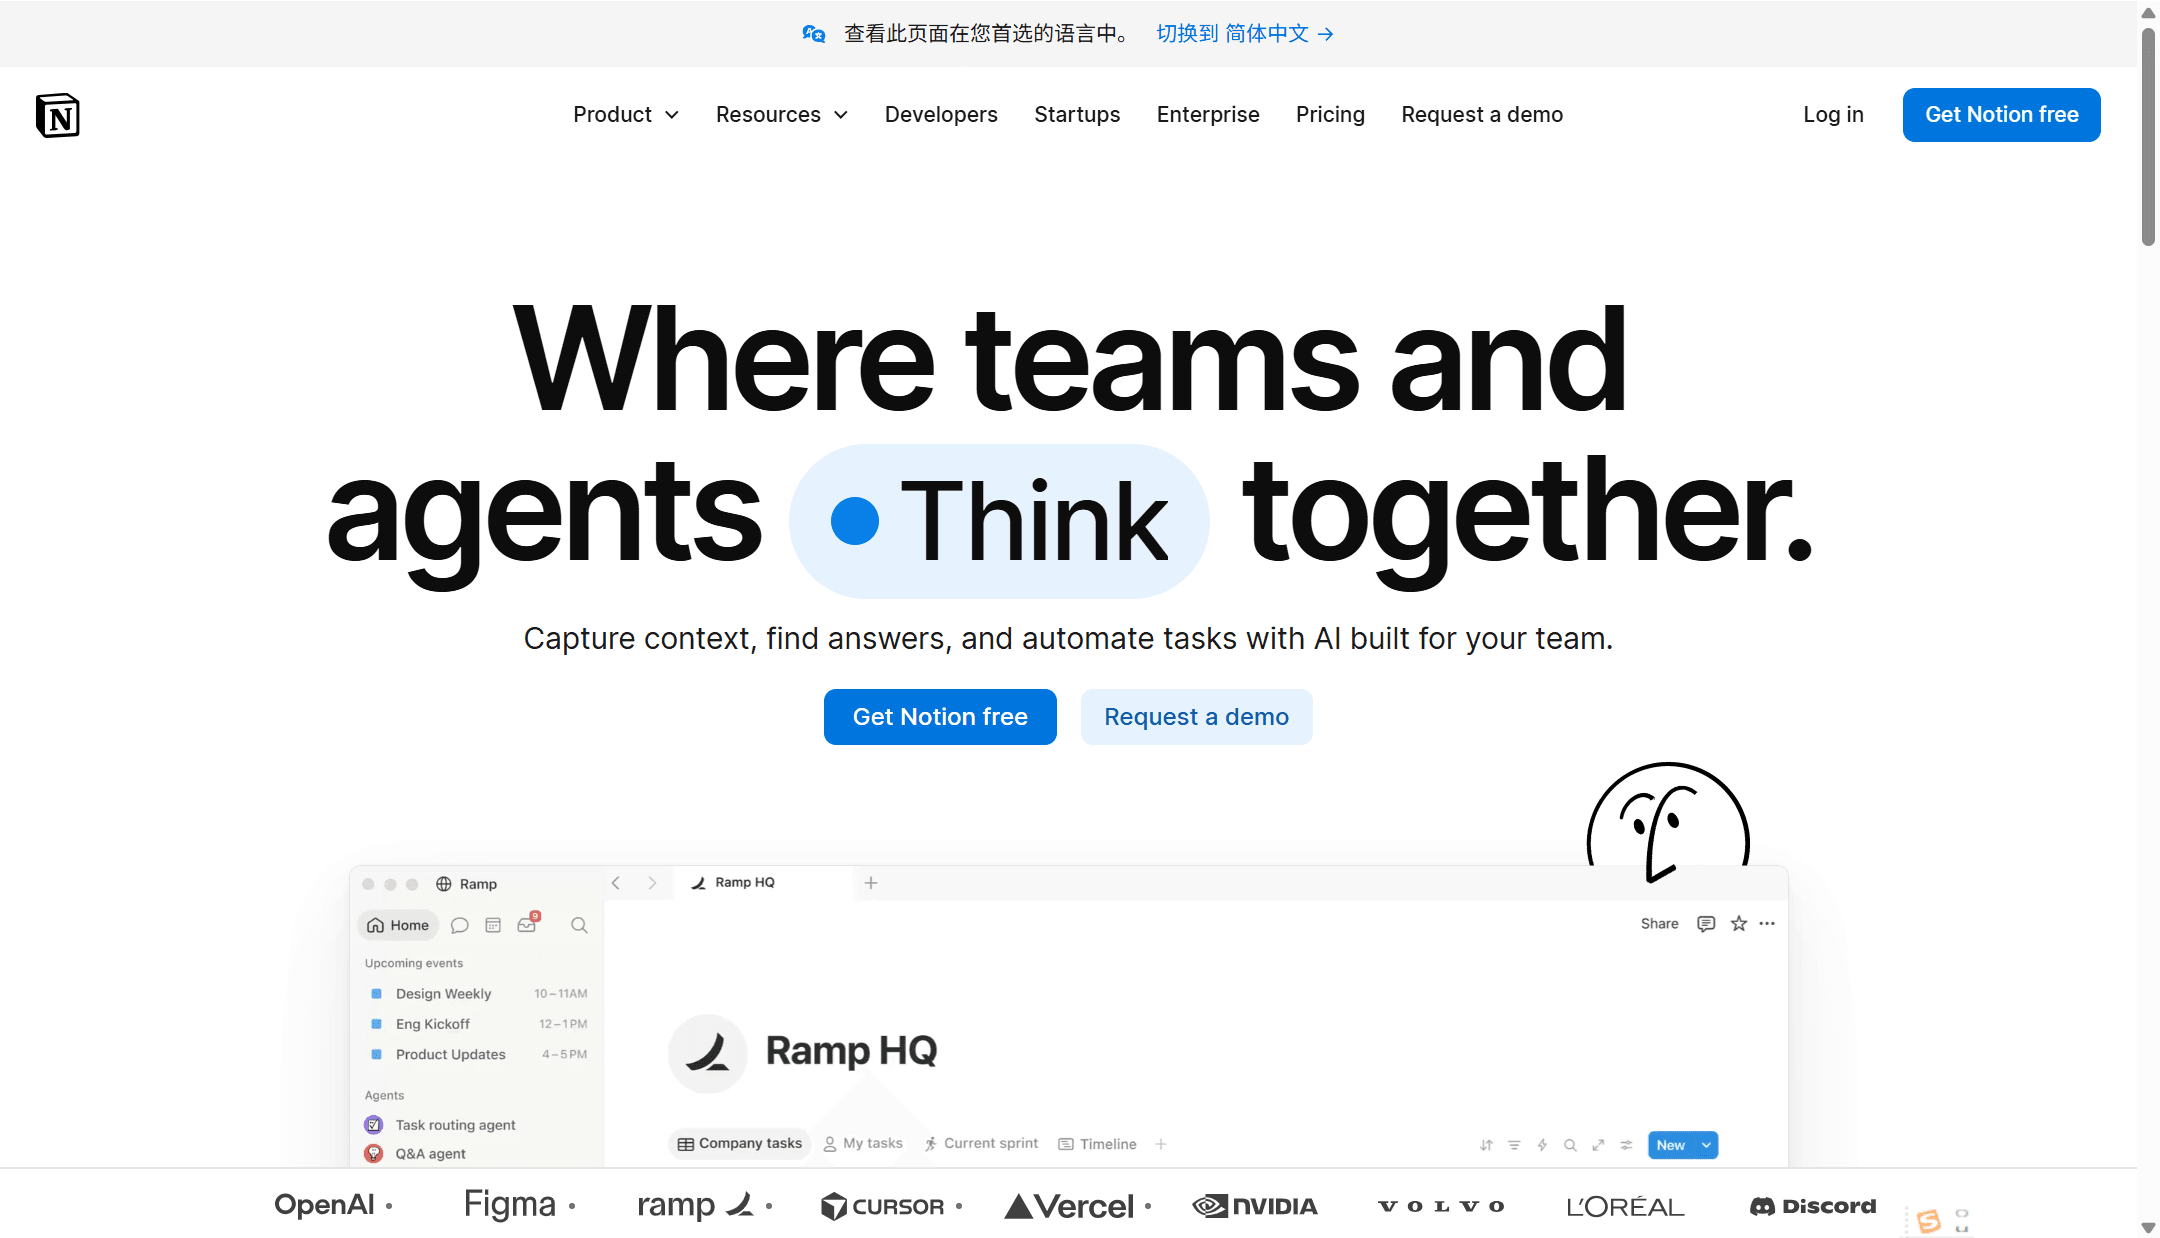Click the scrollbar down arrow

(2148, 1227)
